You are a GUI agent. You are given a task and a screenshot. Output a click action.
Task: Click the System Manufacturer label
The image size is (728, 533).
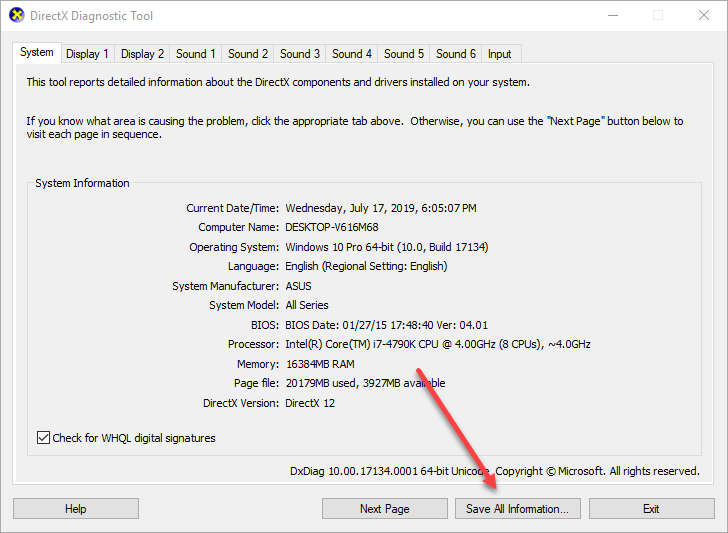[x=226, y=286]
